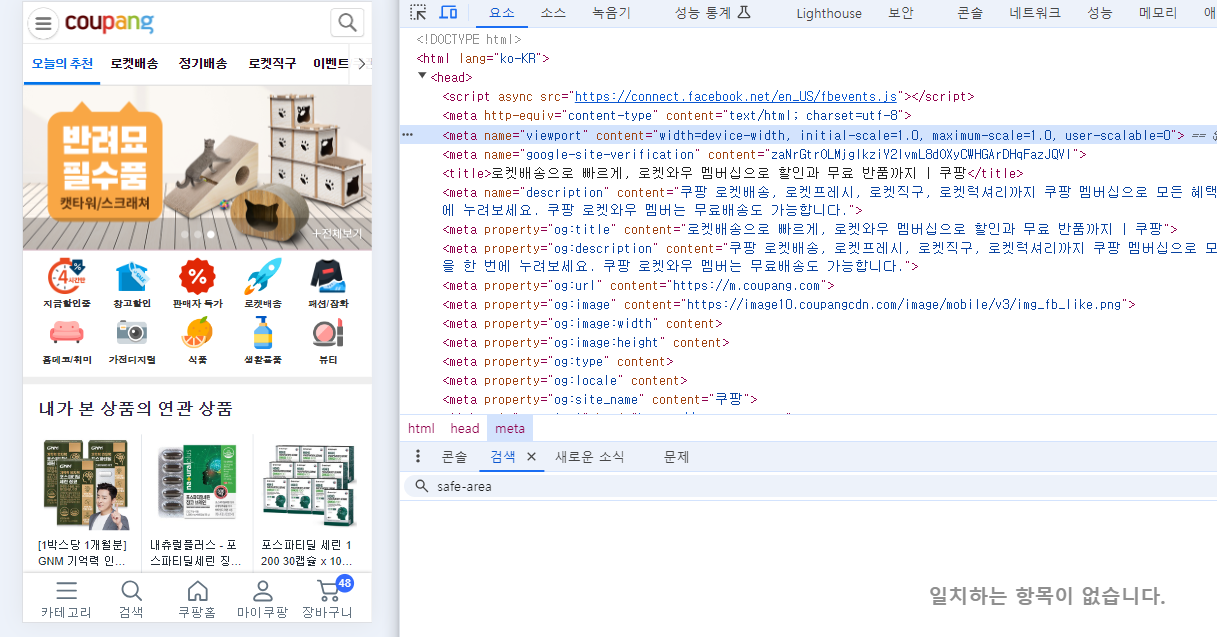Viewport: 1217px width, 637px height.
Task: Switch to 메모리 DevTools panel
Action: coord(1158,13)
